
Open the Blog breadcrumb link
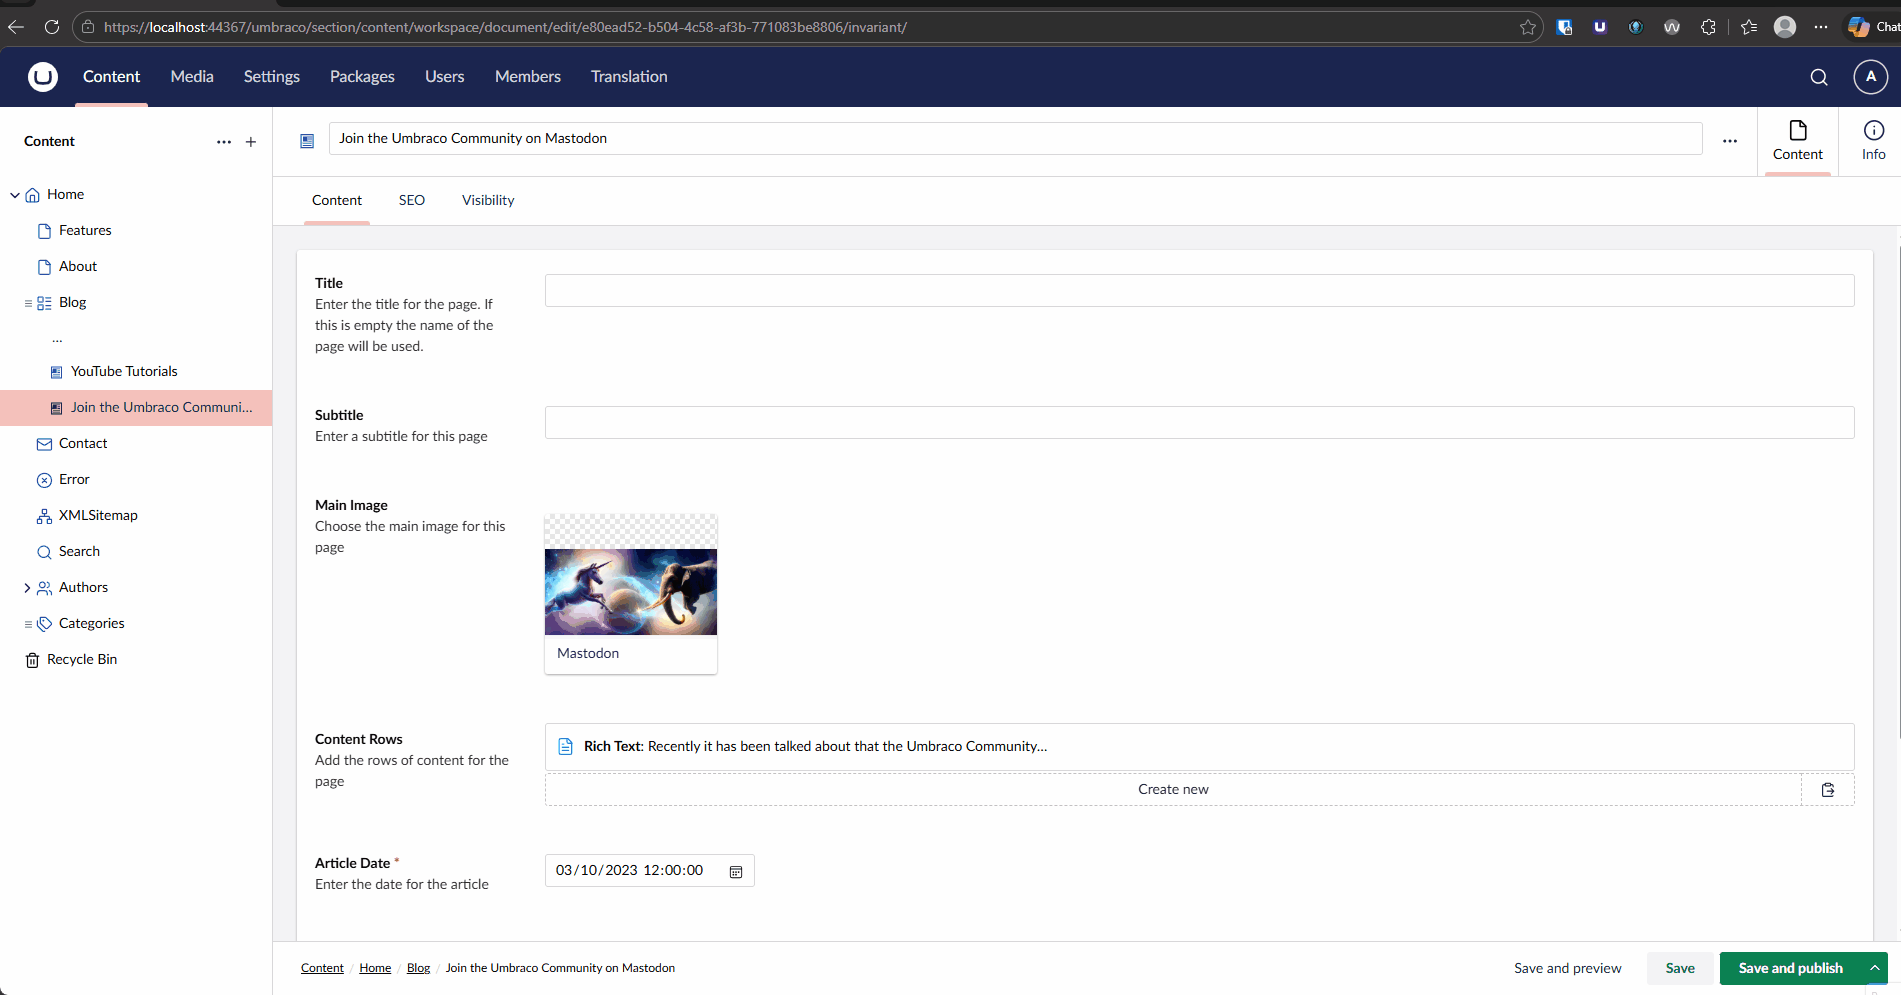(x=418, y=968)
